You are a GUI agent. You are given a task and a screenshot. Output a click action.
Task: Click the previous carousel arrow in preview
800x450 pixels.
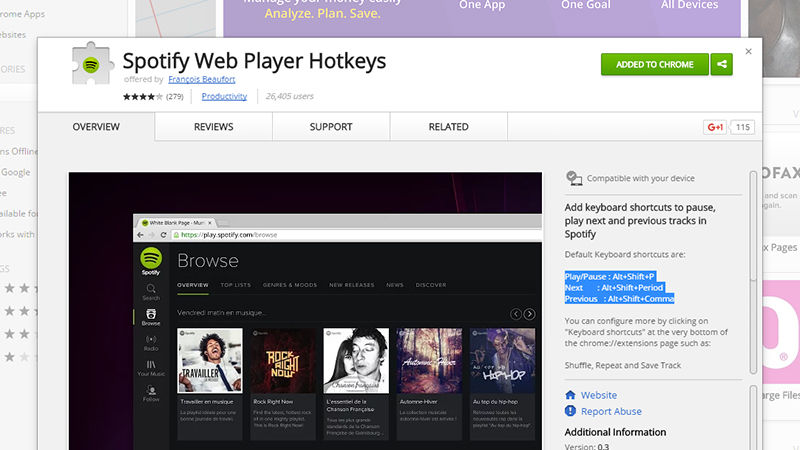516,314
